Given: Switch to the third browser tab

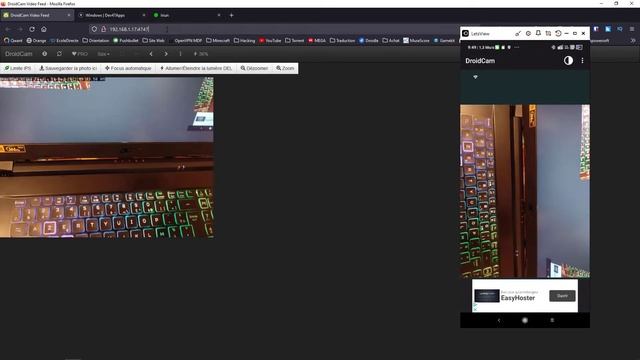Looking at the screenshot, I should click(187, 15).
